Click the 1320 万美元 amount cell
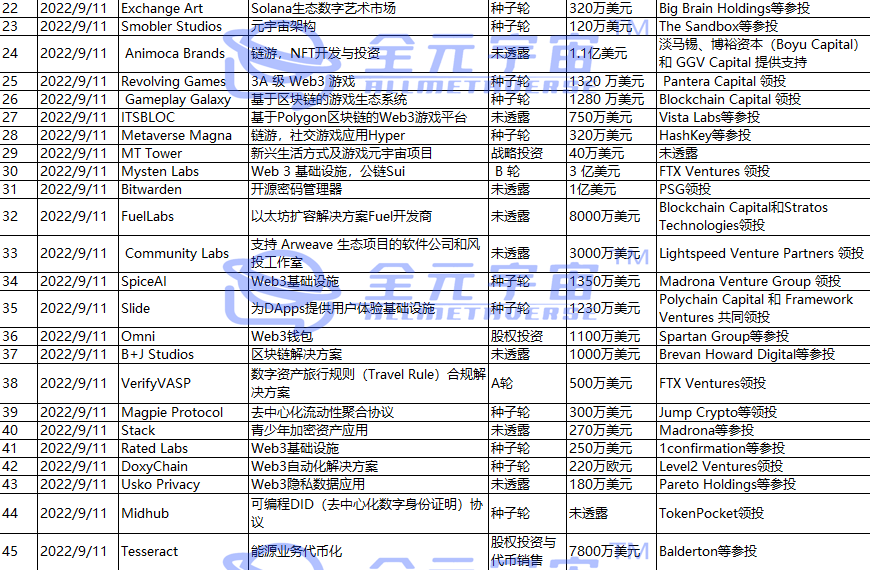Image resolution: width=870 pixels, height=570 pixels. pos(611,82)
